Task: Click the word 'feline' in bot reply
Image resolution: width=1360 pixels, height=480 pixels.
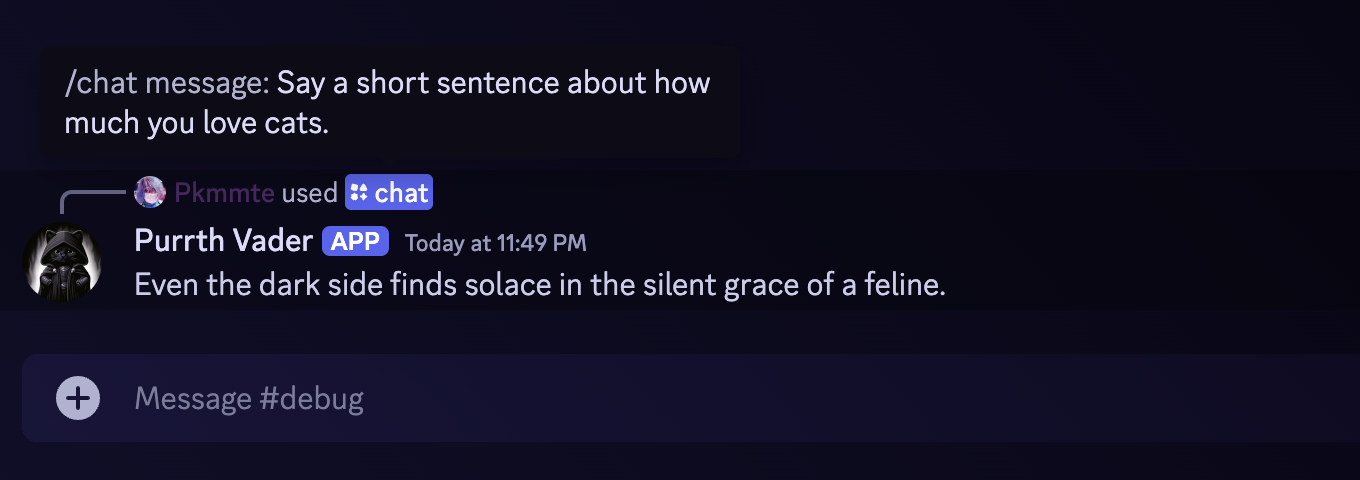Action: click(x=902, y=286)
